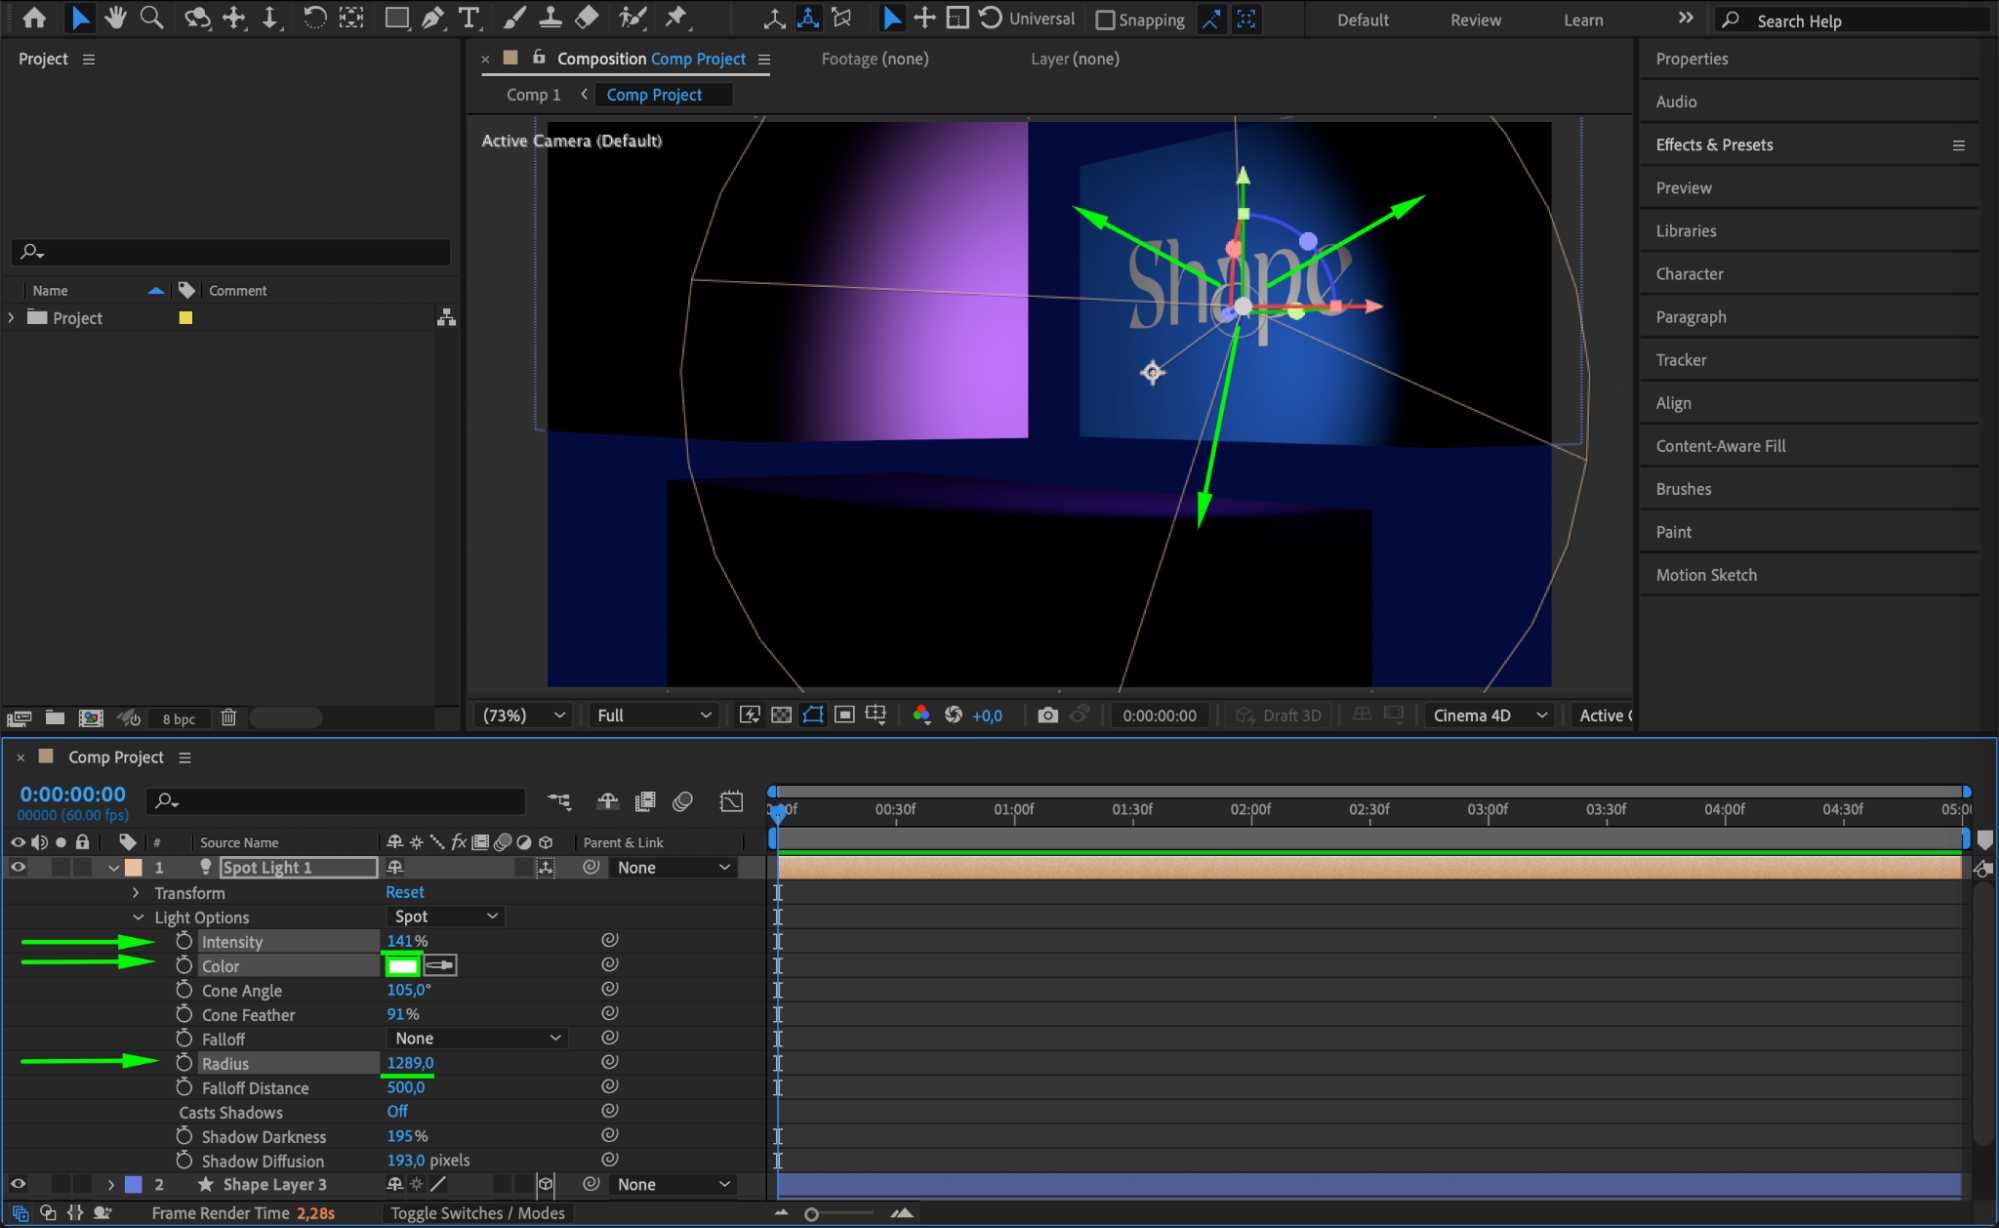
Task: Select the Type tool
Action: click(x=468, y=18)
